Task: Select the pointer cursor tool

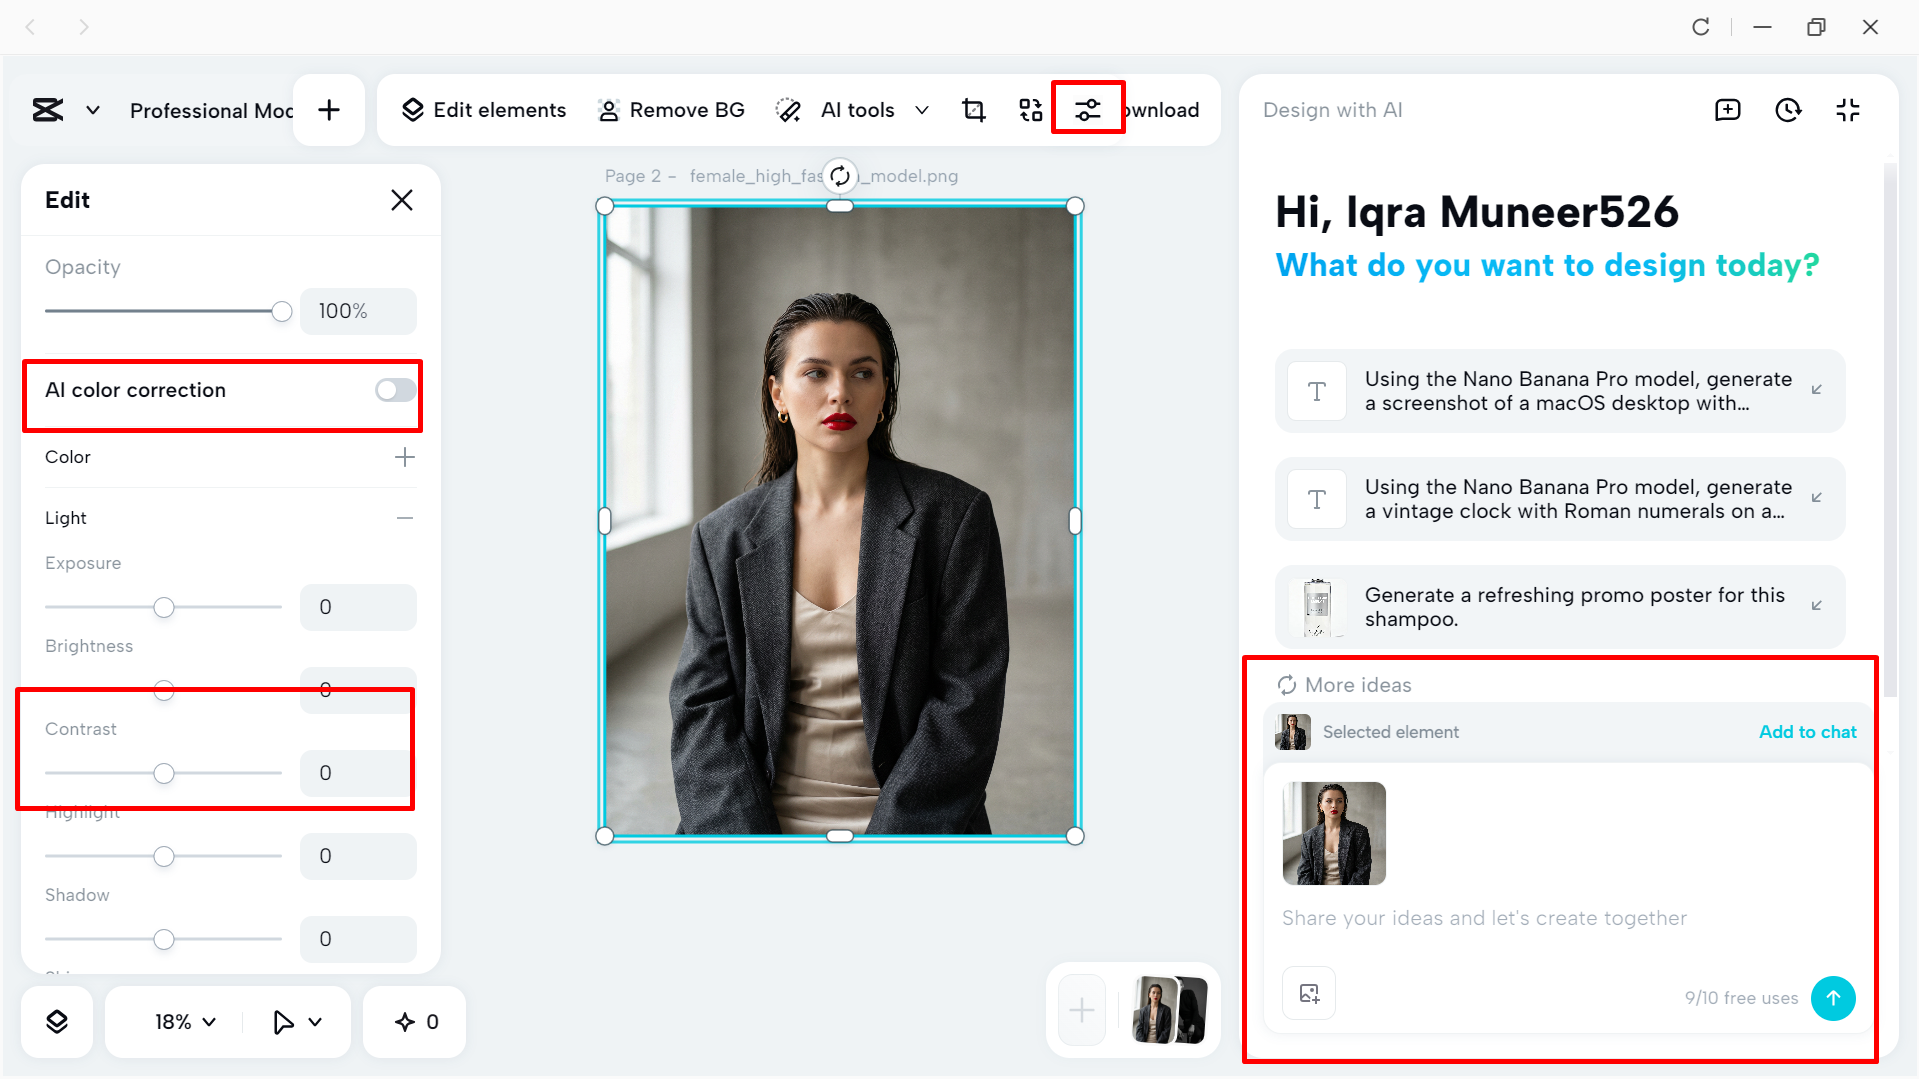Action: pos(283,1022)
